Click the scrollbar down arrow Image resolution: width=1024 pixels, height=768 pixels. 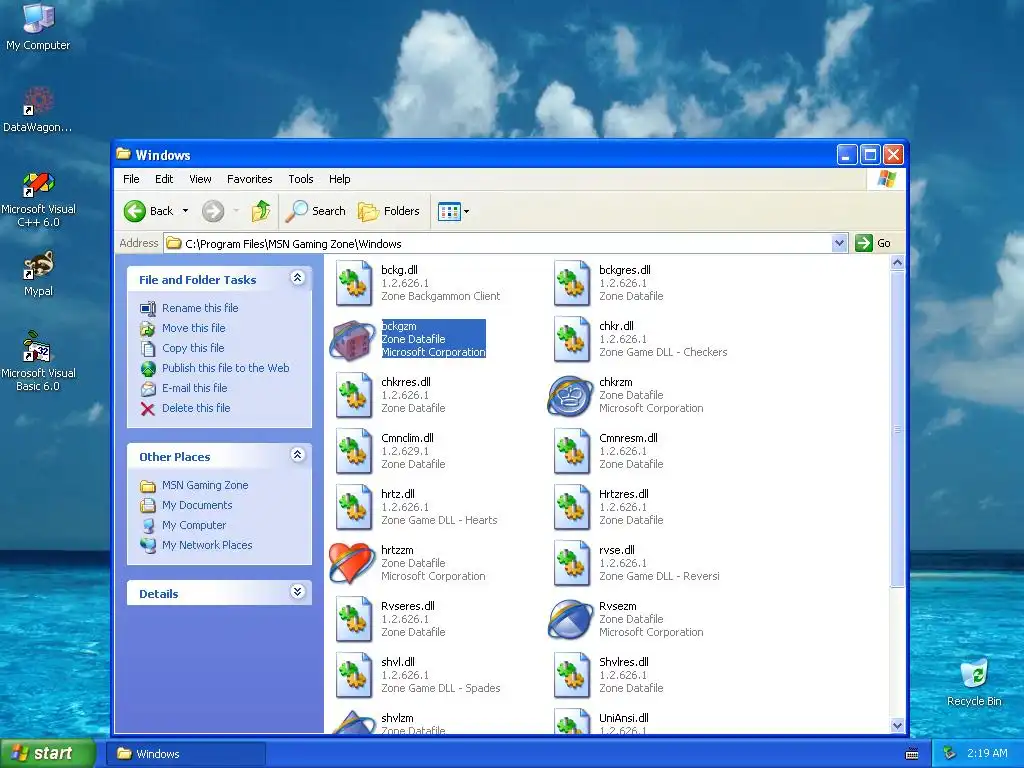(x=897, y=725)
